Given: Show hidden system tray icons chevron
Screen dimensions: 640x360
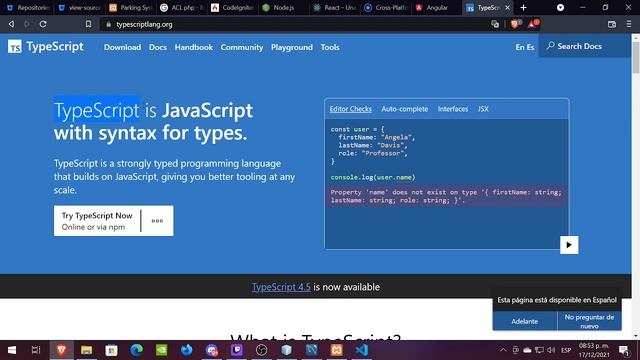Looking at the screenshot, I should click(x=503, y=350).
